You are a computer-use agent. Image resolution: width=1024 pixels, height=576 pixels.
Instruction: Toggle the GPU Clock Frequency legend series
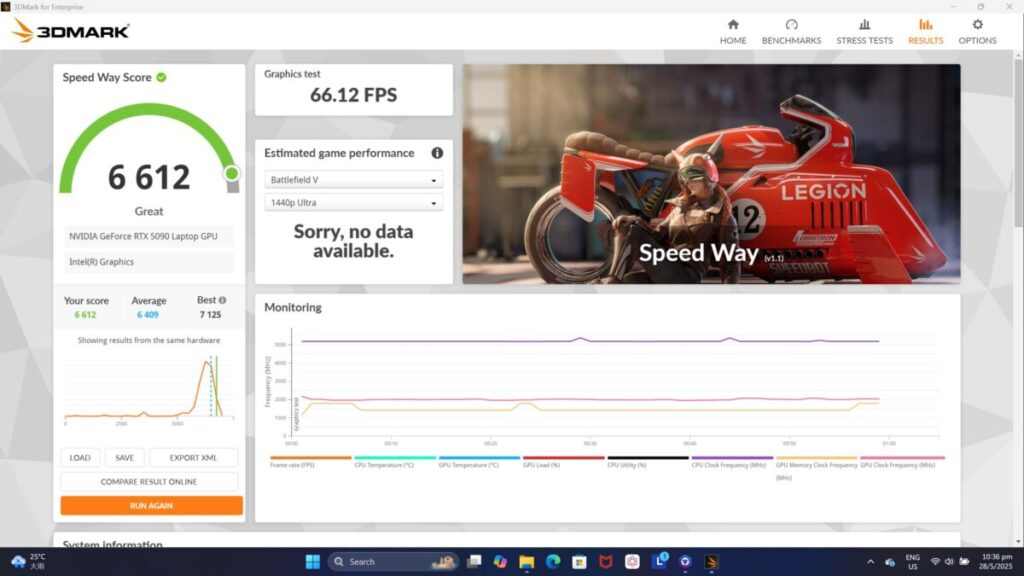point(902,462)
